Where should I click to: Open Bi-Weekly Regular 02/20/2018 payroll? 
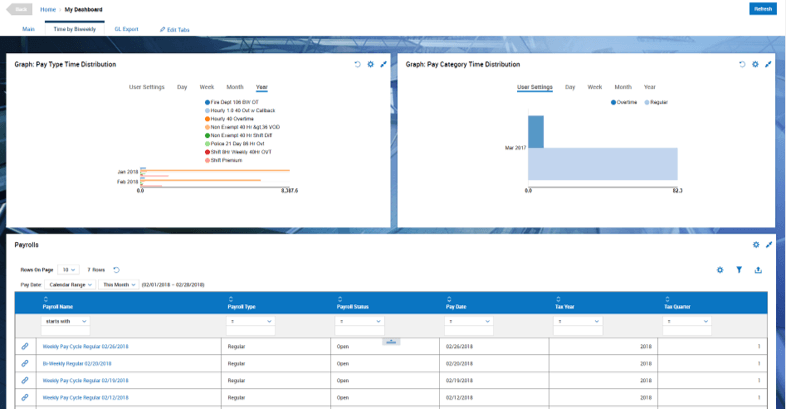pos(77,363)
